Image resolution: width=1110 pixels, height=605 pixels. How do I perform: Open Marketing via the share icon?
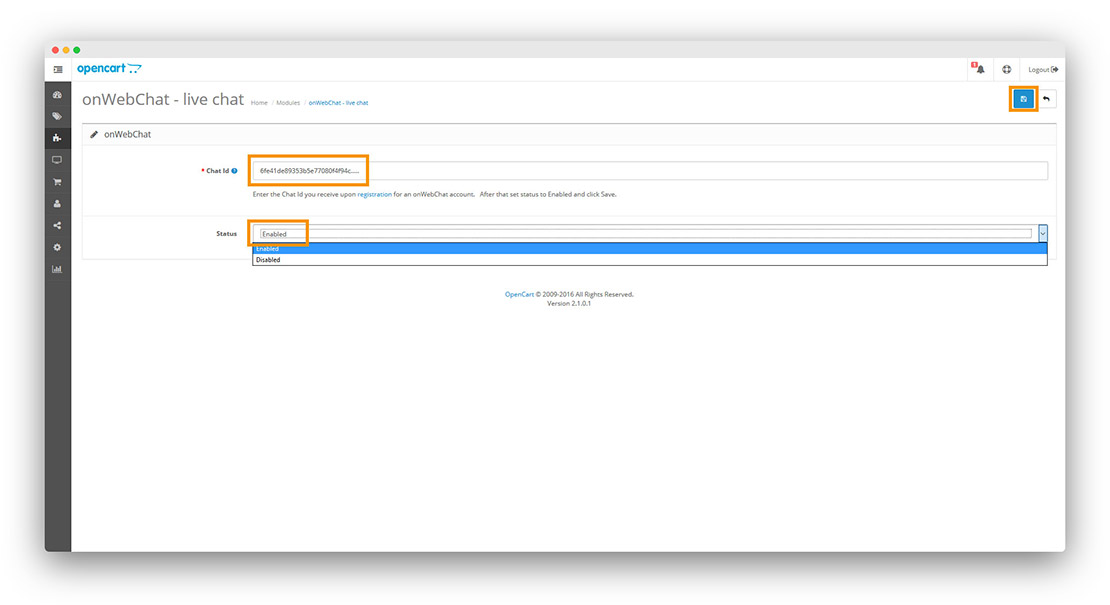[57, 225]
